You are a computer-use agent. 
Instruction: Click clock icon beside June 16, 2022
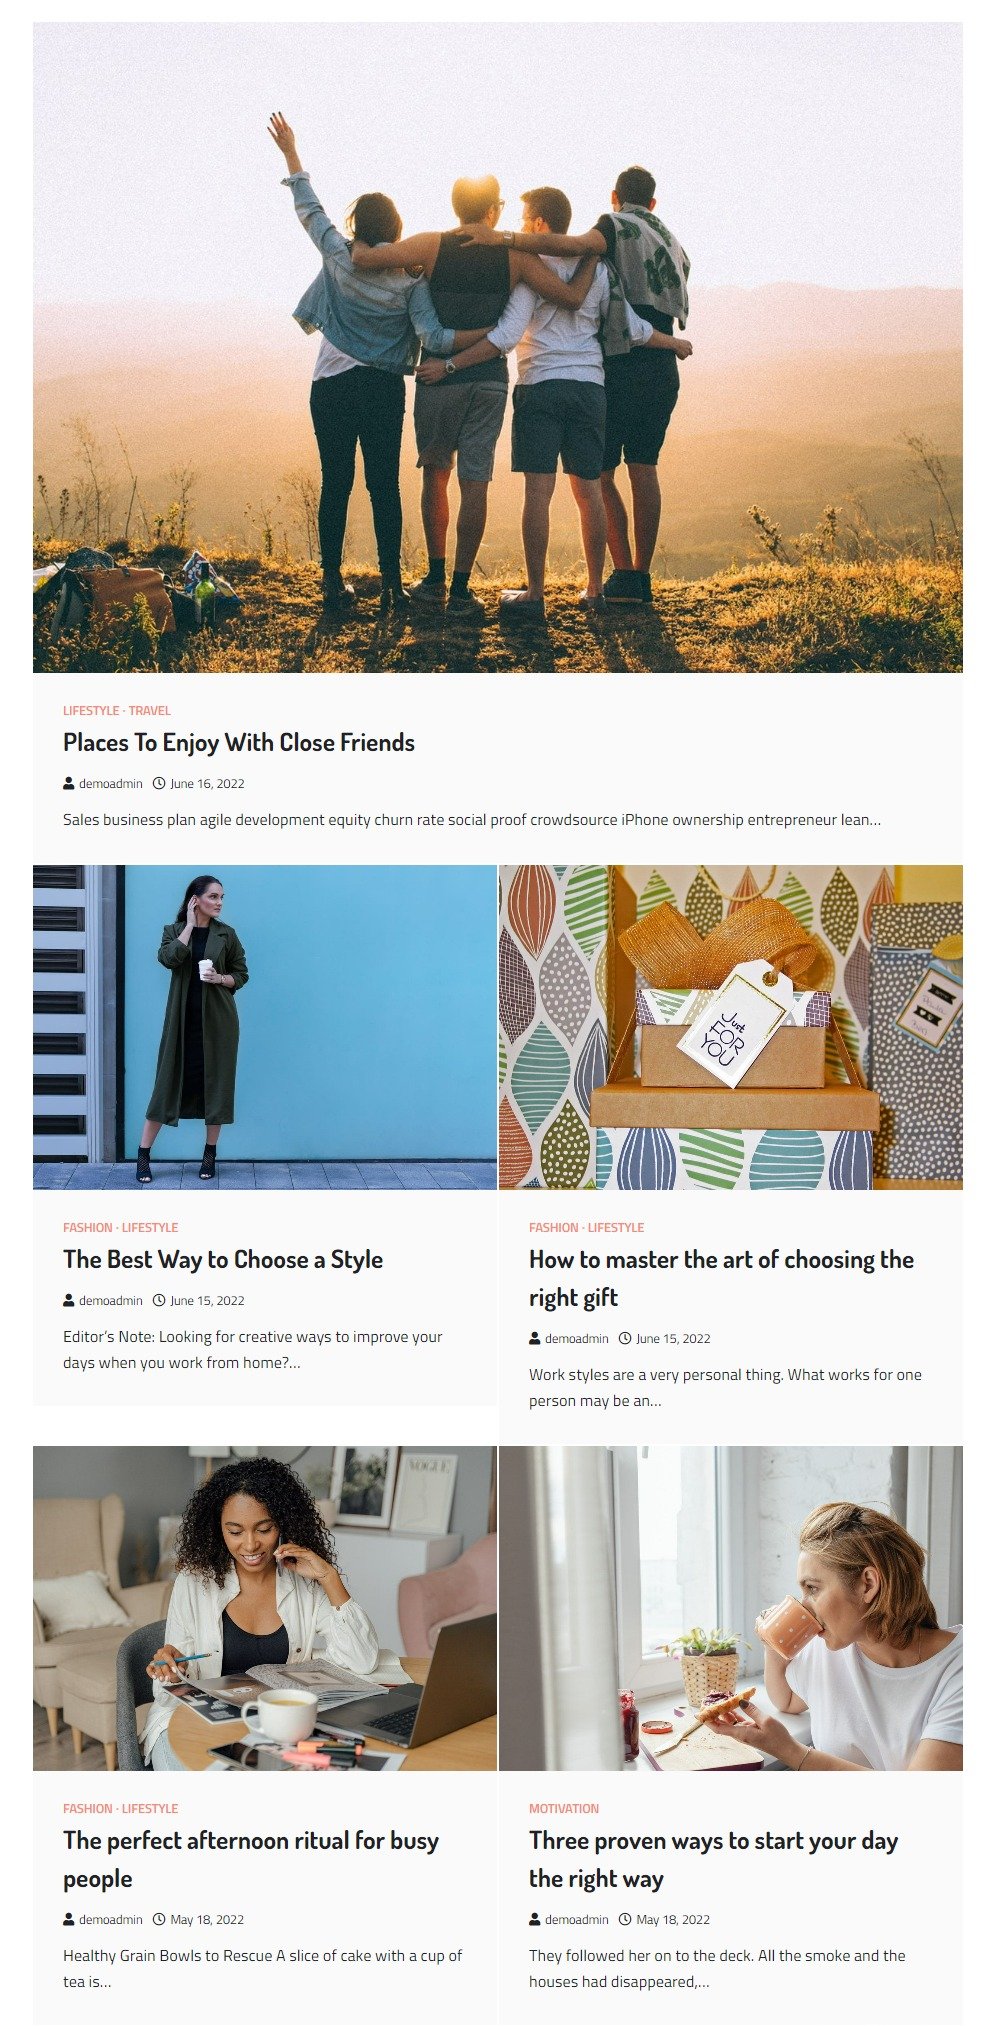pos(158,783)
